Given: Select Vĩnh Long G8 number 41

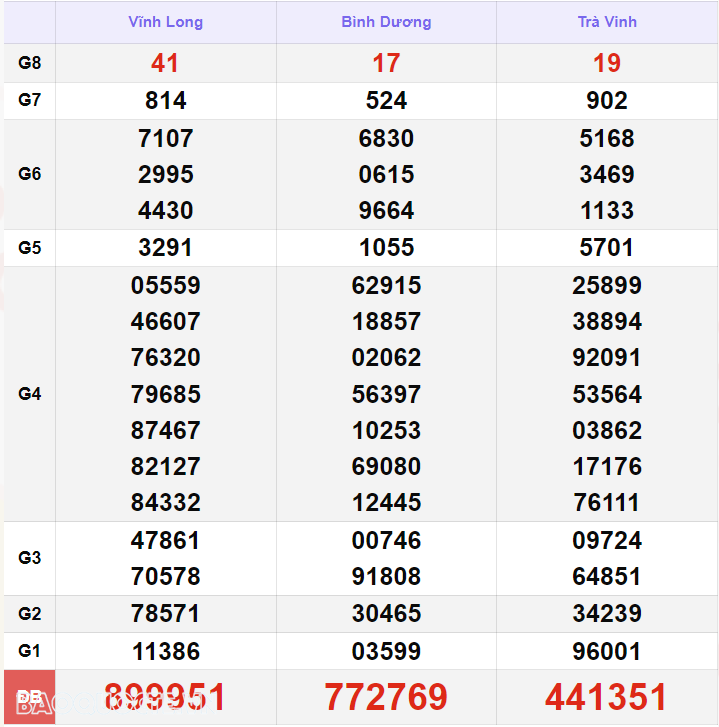Looking at the screenshot, I should pyautogui.click(x=165, y=63).
